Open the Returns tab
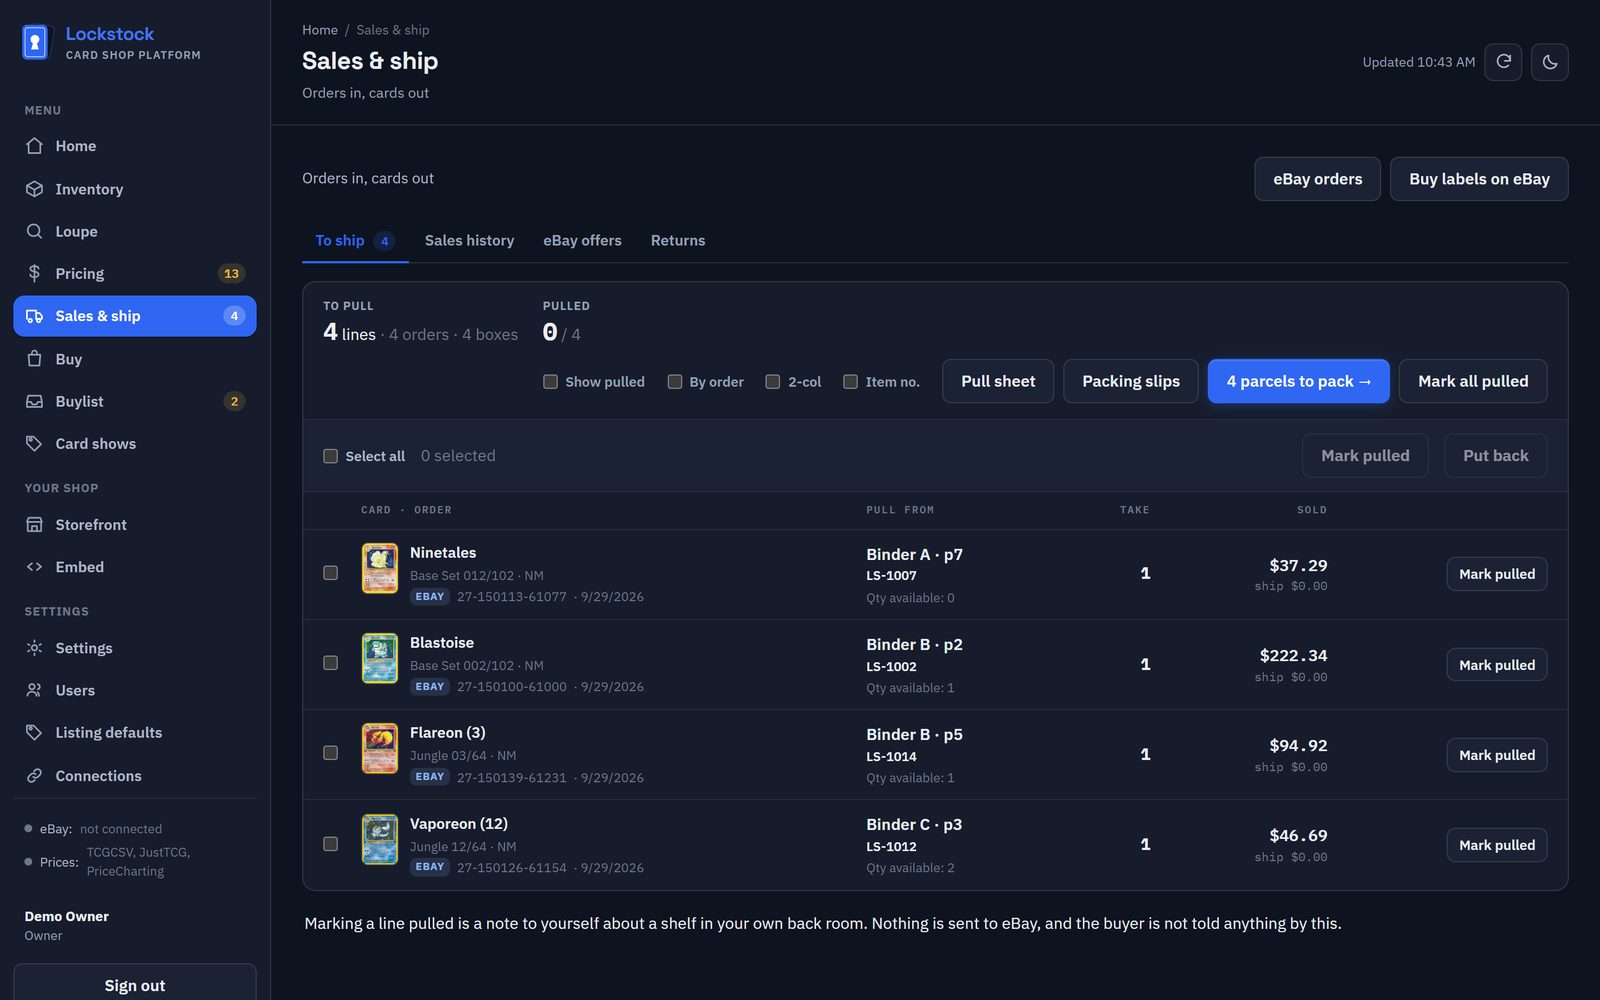The image size is (1600, 1000). (x=678, y=240)
